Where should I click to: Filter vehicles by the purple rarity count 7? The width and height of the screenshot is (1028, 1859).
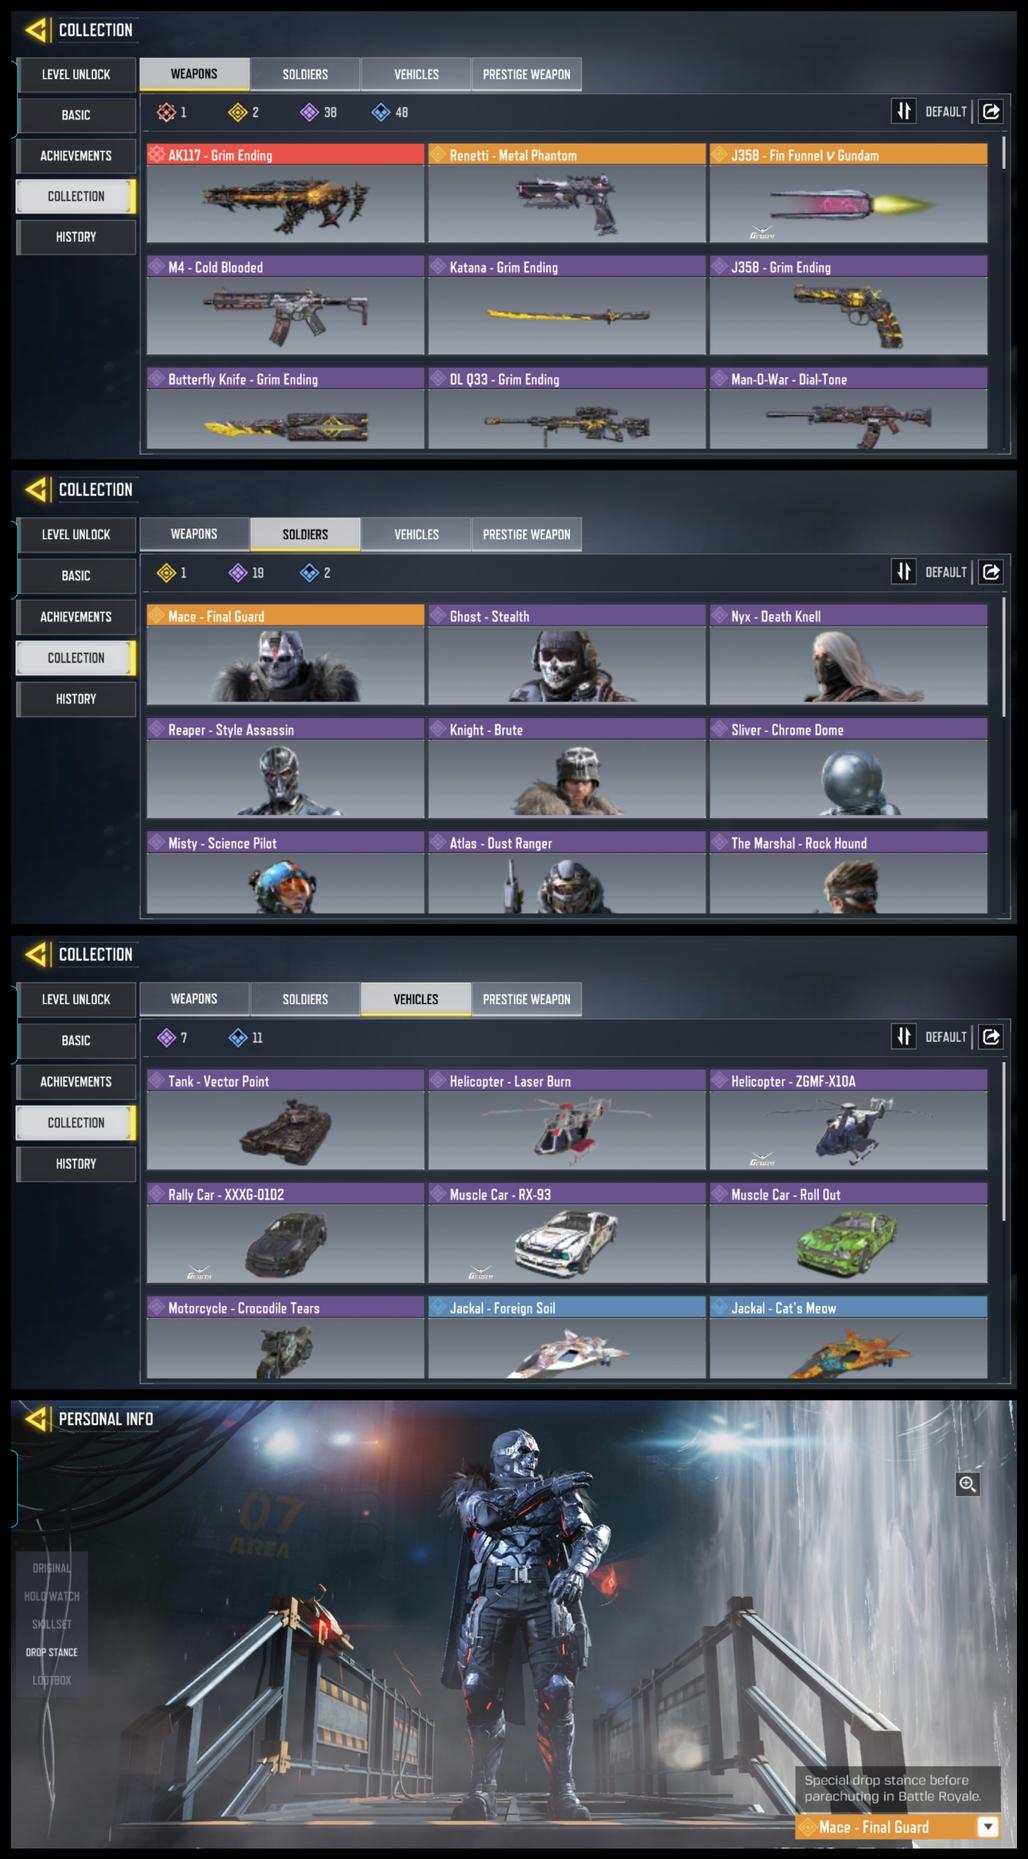click(x=184, y=1038)
